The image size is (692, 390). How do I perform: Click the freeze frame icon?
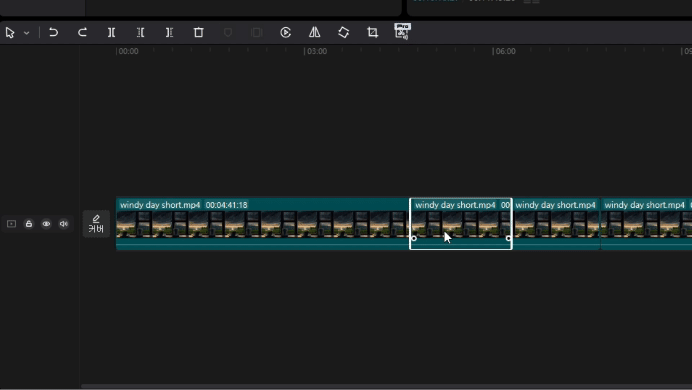coord(256,33)
